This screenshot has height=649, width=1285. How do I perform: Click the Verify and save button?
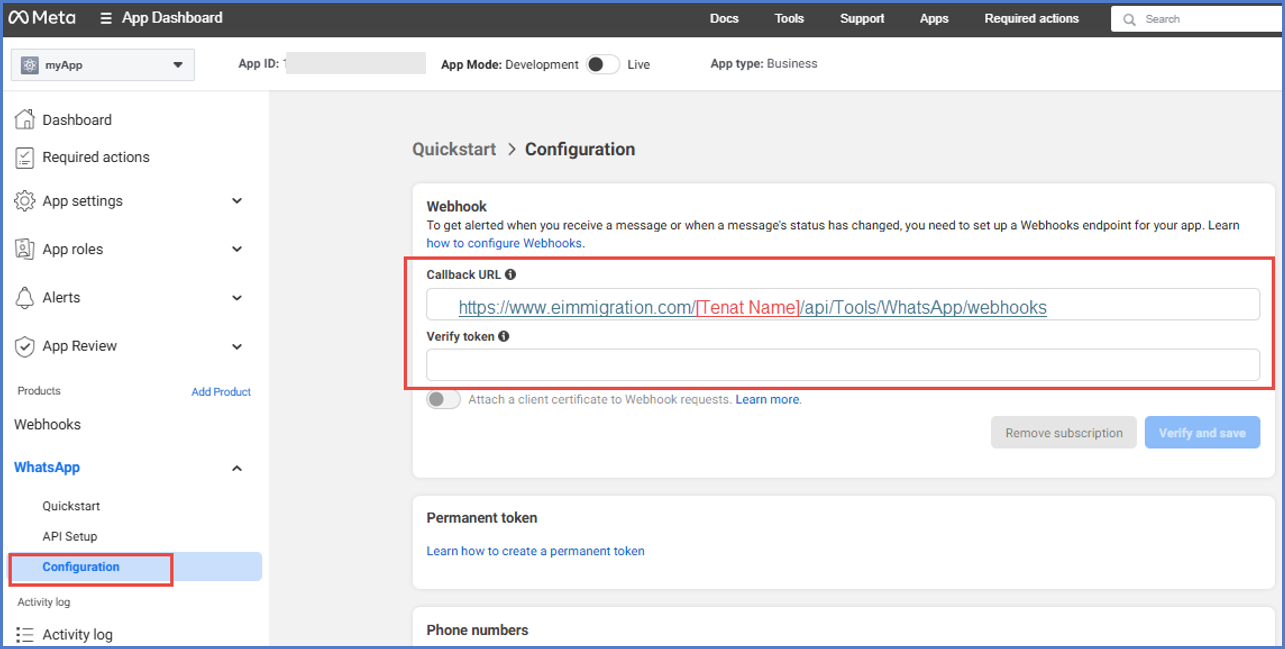tap(1202, 433)
